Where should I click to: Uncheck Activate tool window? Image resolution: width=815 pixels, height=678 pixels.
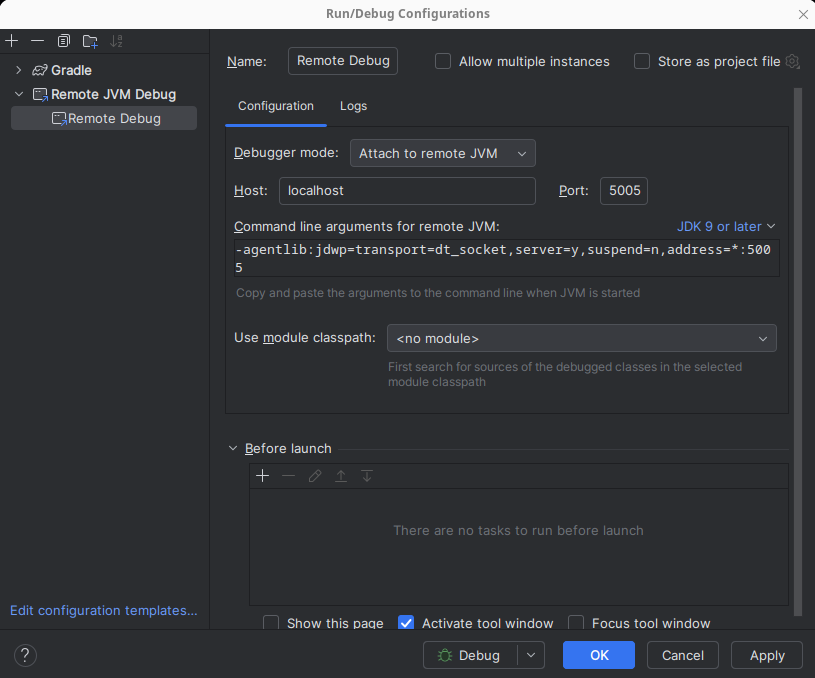click(406, 622)
